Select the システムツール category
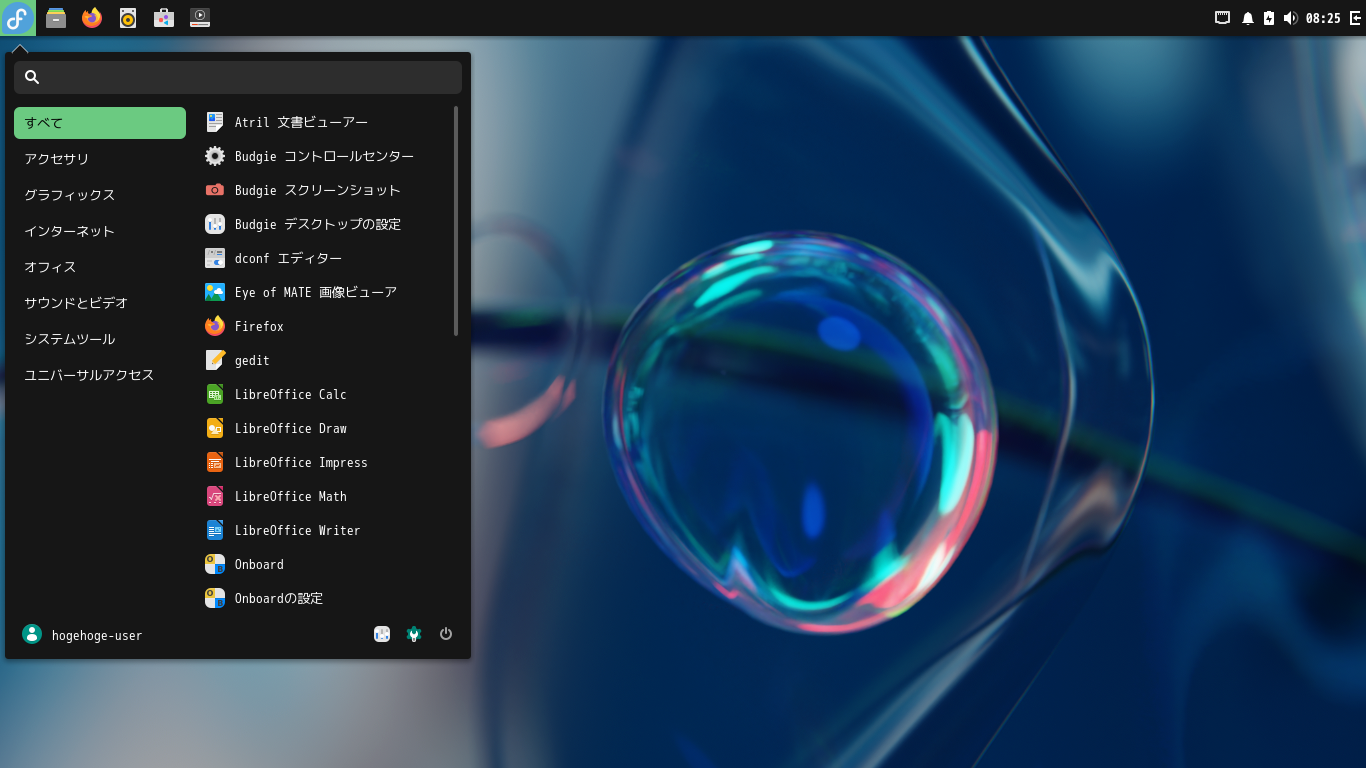The width and height of the screenshot is (1366, 768). pyautogui.click(x=100, y=339)
